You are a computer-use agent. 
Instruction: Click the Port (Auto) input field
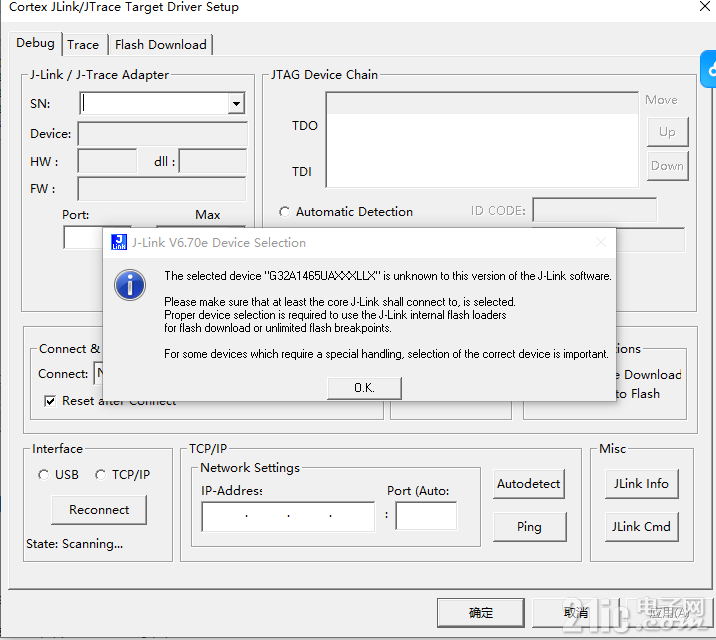[x=426, y=516]
